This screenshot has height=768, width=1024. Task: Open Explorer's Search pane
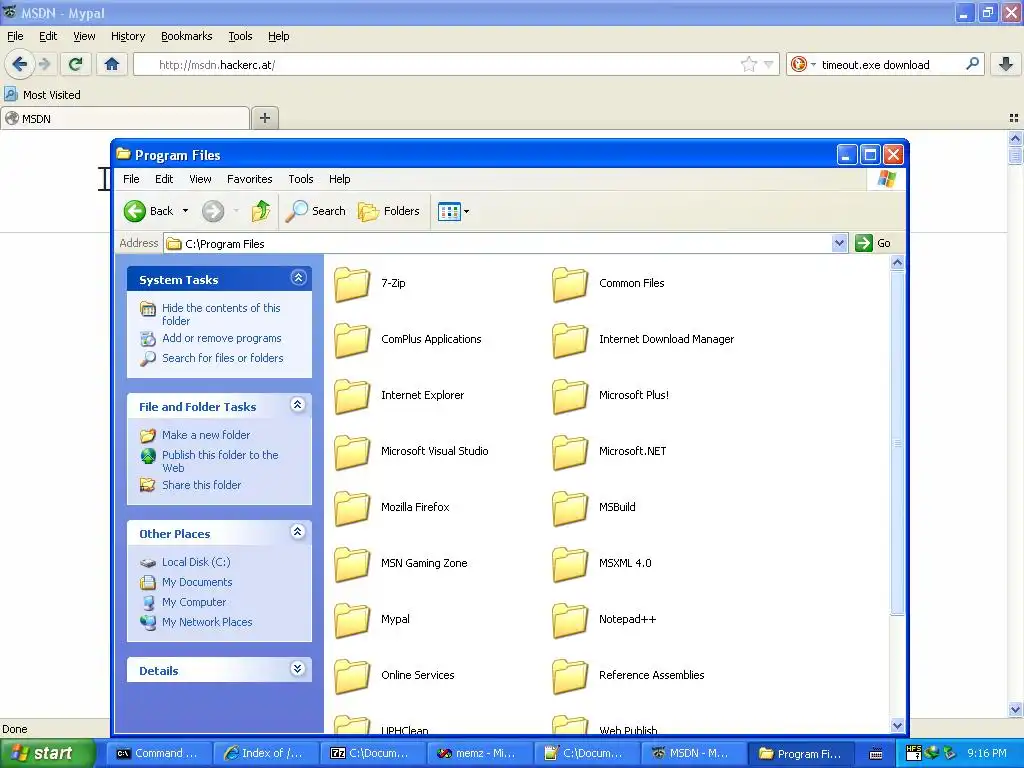(316, 211)
